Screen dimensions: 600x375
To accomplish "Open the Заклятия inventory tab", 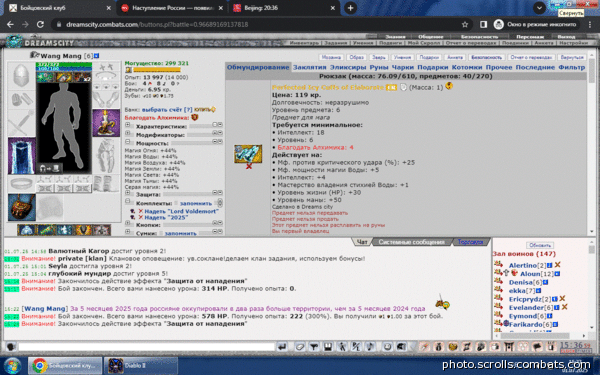I will pyautogui.click(x=309, y=67).
